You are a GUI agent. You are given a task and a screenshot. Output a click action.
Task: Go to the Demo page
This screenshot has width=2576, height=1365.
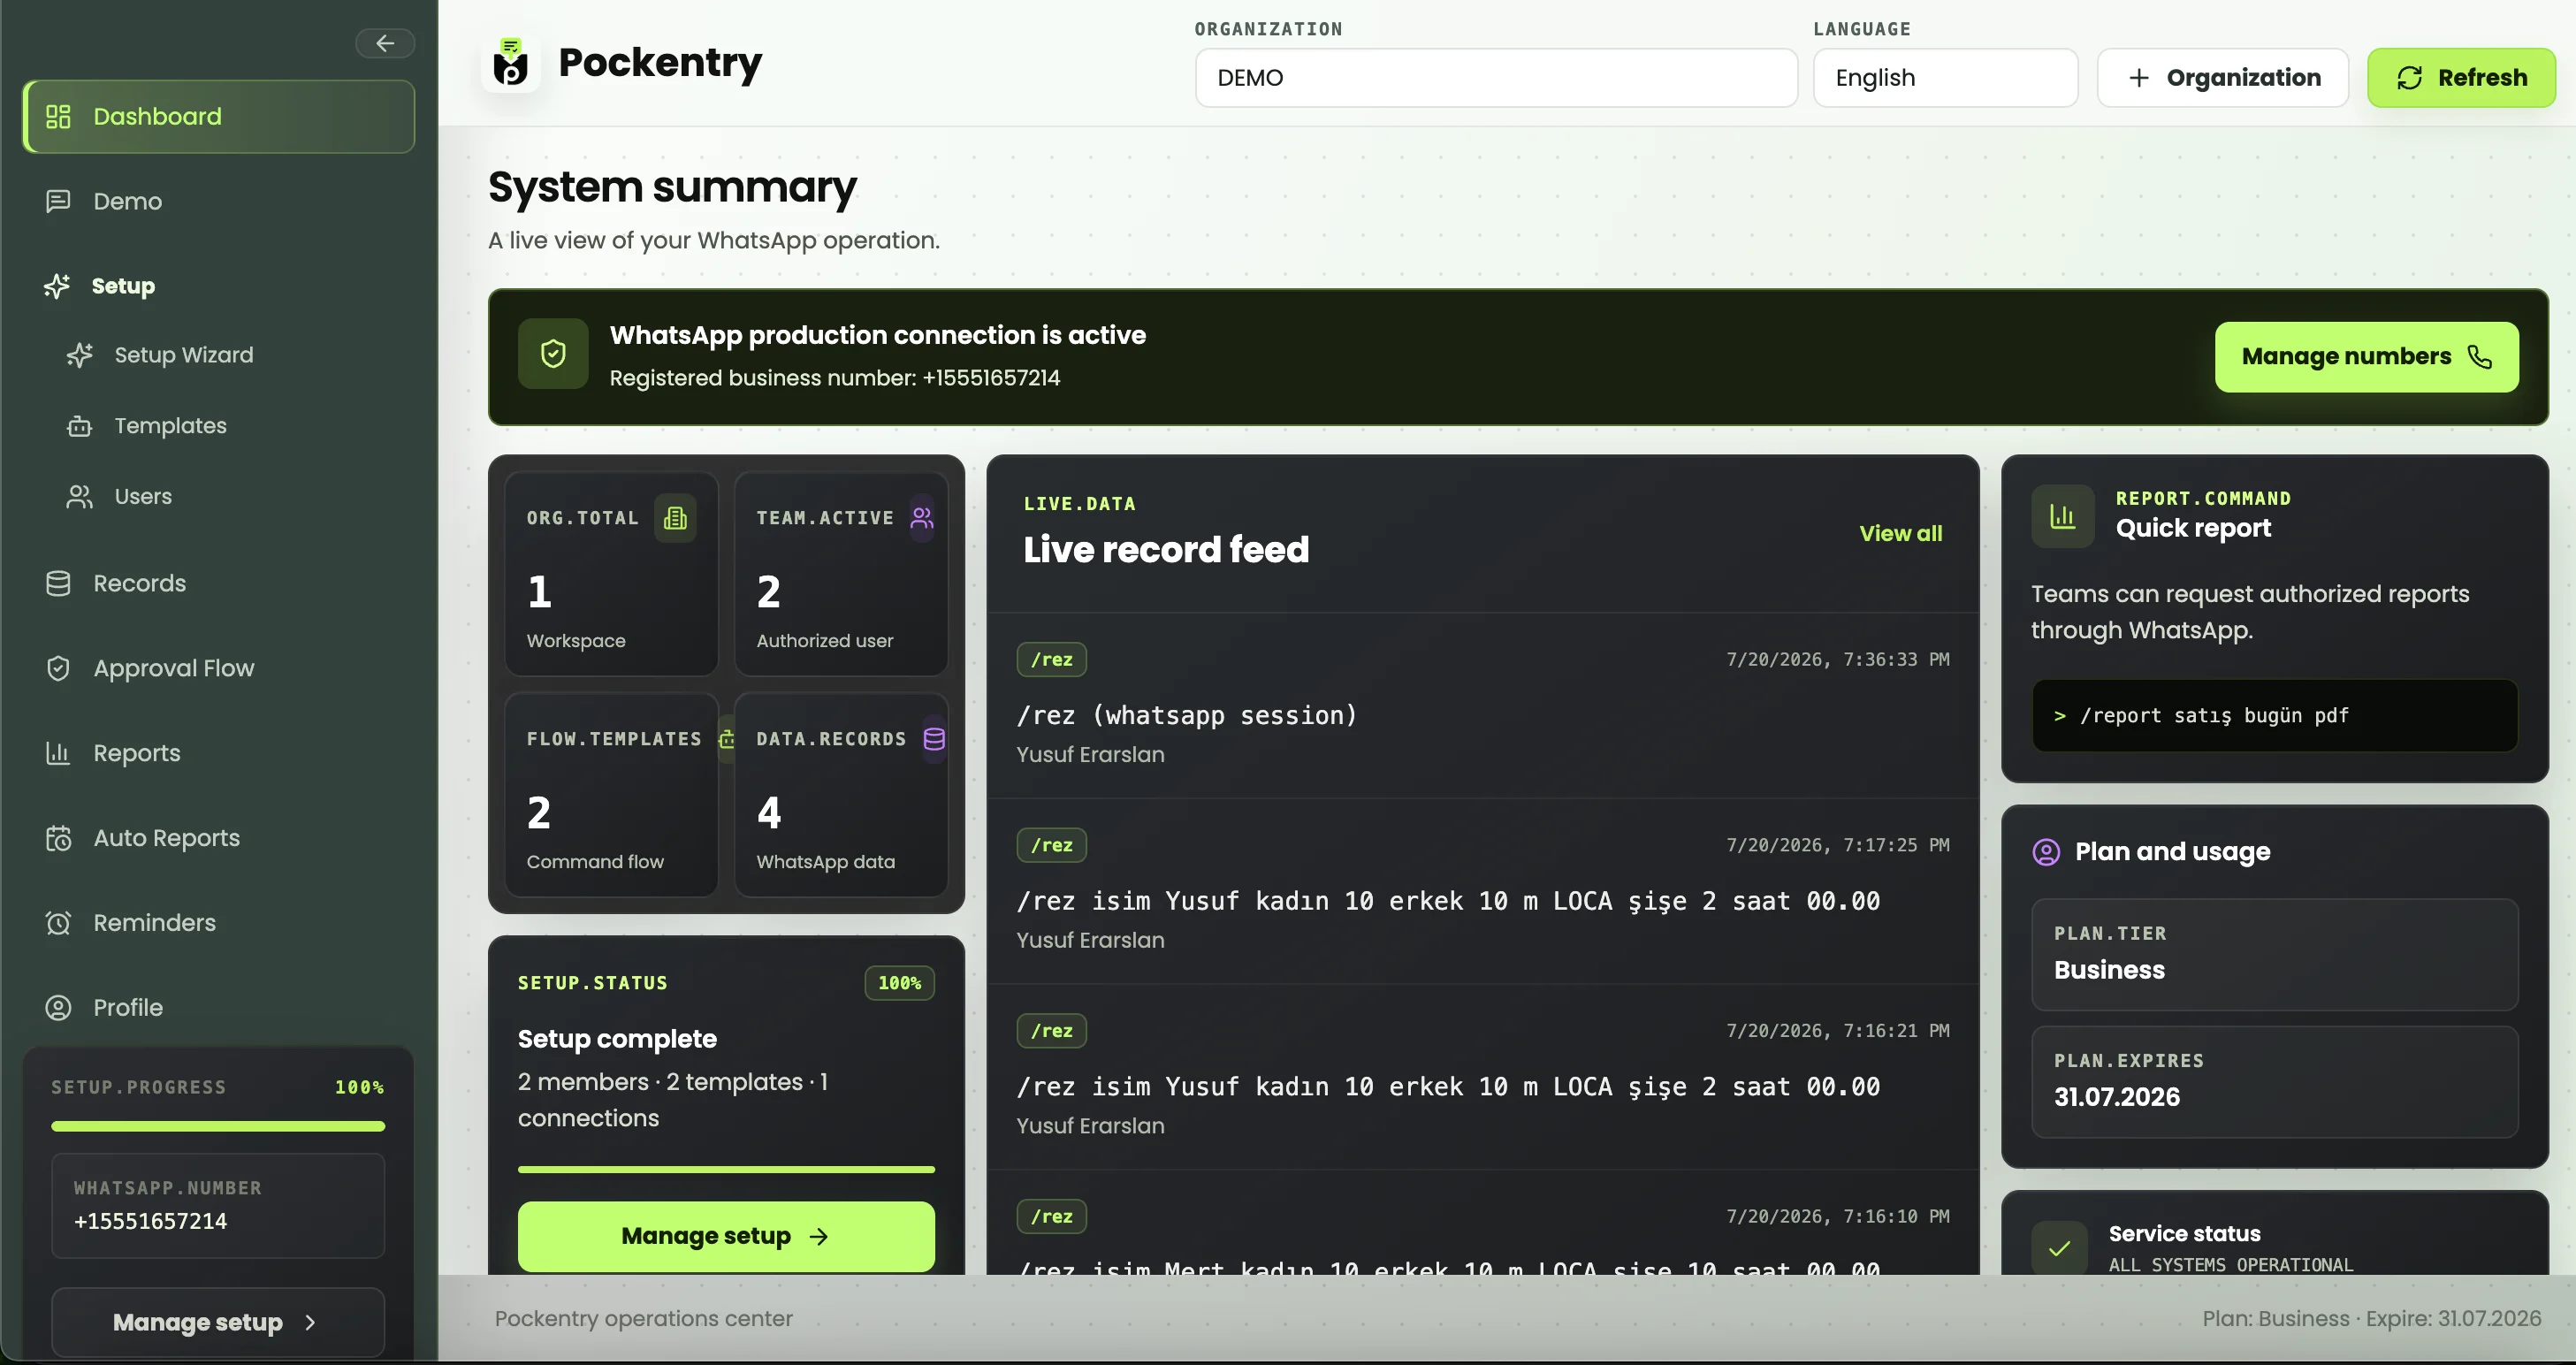point(127,202)
